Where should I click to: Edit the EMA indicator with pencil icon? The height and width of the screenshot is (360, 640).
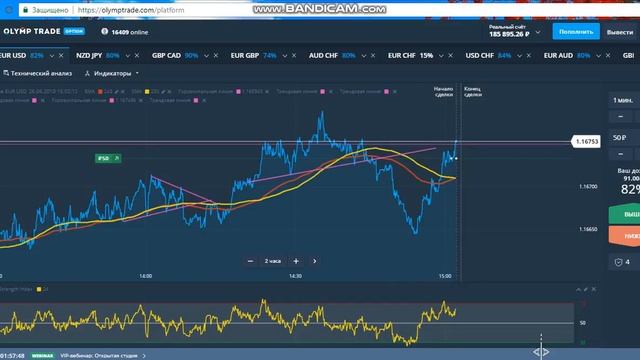tap(117, 92)
